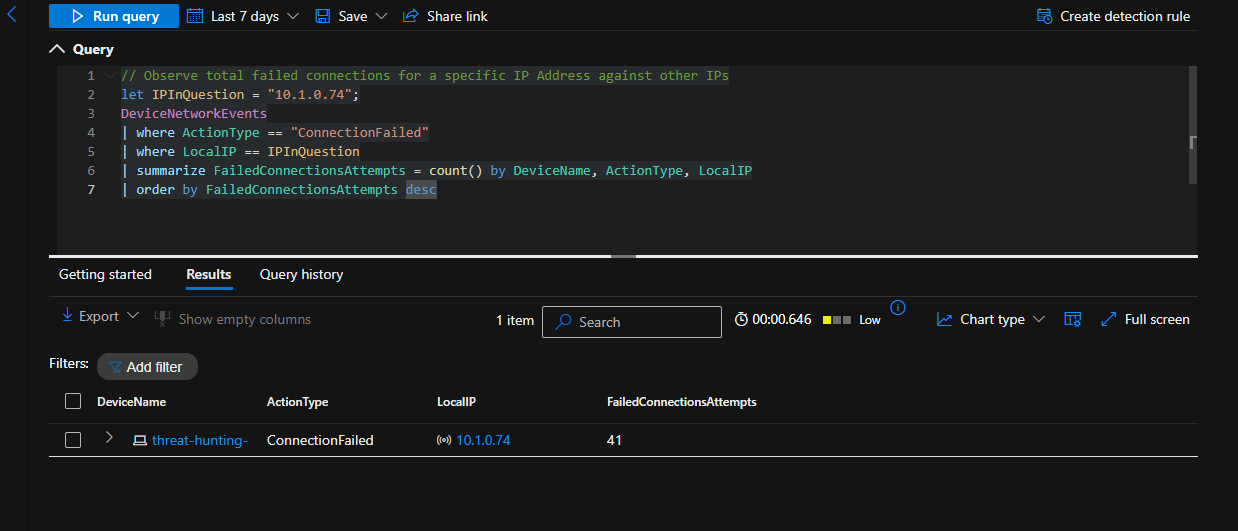The image size is (1238, 531).
Task: Expand results to Full screen
Action: pyautogui.click(x=1145, y=319)
